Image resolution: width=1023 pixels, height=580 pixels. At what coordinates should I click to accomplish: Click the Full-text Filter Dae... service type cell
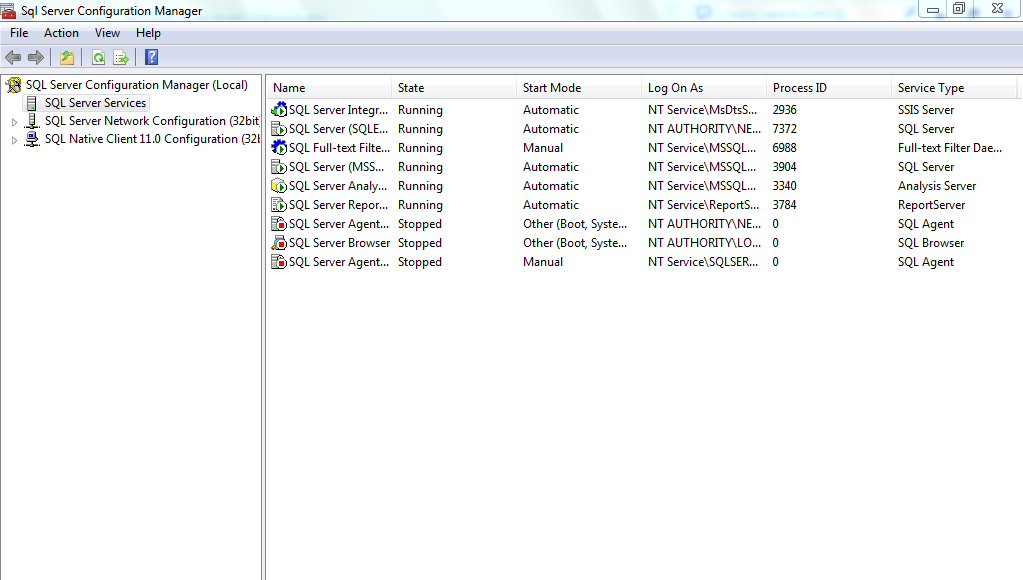pyautogui.click(x=950, y=148)
